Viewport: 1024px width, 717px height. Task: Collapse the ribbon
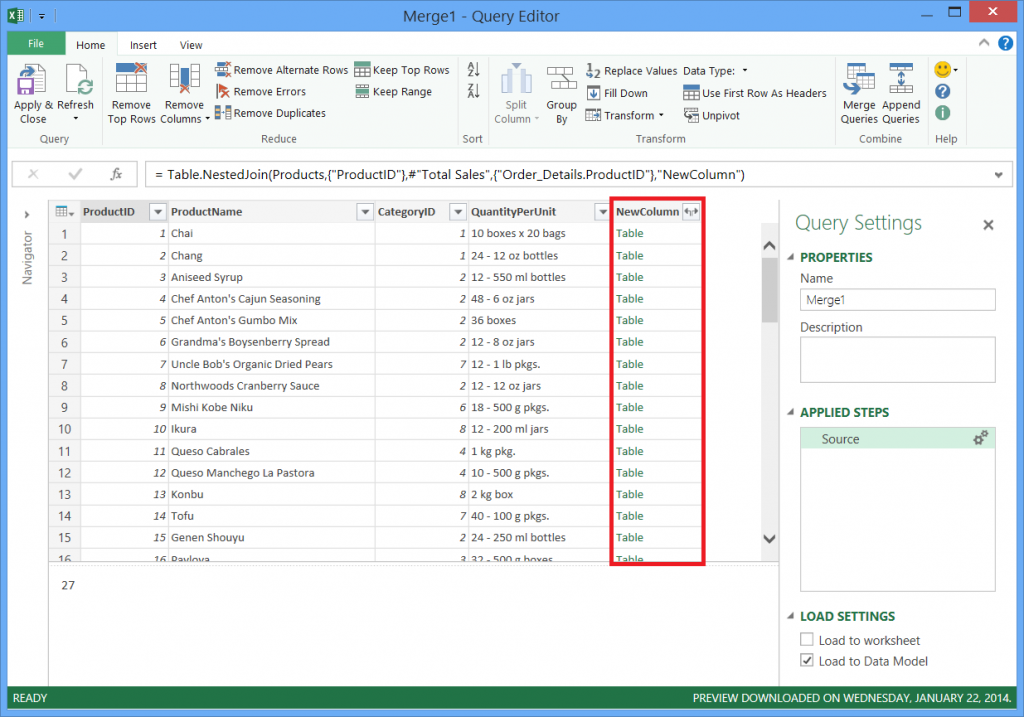pyautogui.click(x=984, y=43)
